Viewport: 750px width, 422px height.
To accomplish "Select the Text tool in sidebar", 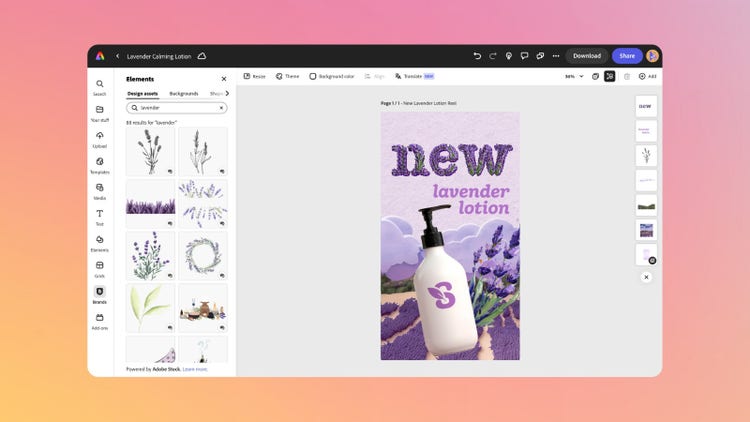I will click(x=100, y=216).
